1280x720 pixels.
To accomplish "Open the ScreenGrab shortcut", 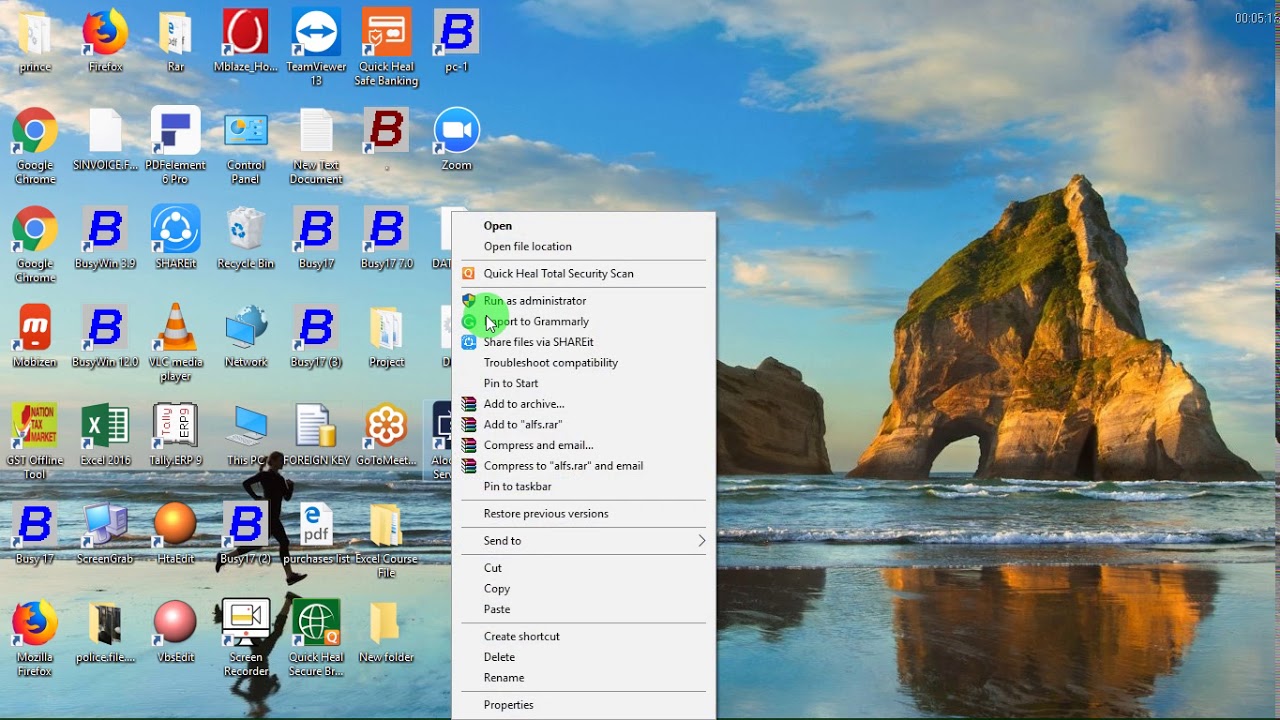I will (105, 534).
